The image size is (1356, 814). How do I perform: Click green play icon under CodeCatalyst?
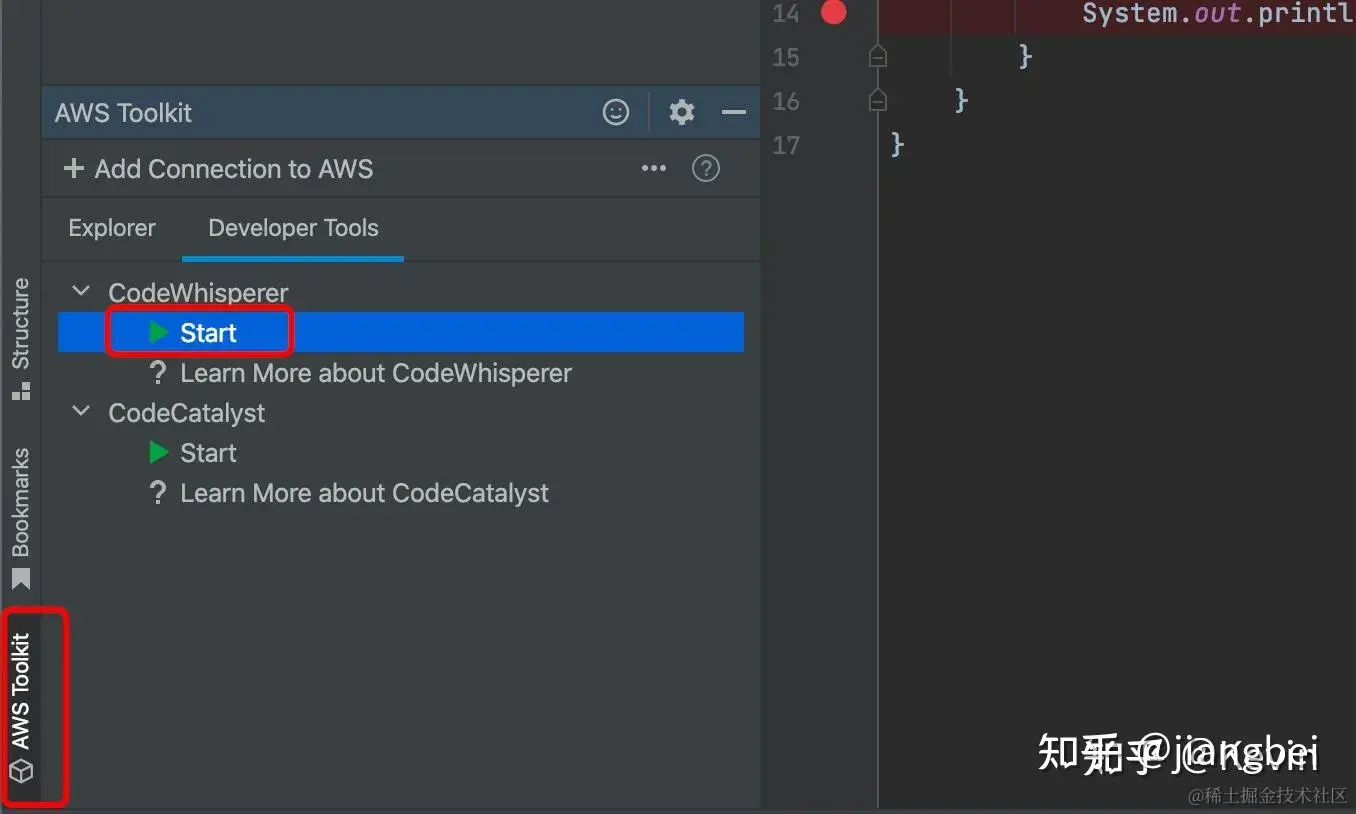[x=158, y=452]
